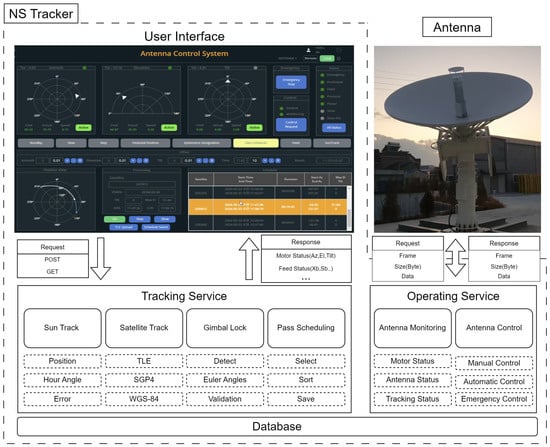Open the Satellite selection field in Positioning panel
550x447 pixels.
point(142,184)
